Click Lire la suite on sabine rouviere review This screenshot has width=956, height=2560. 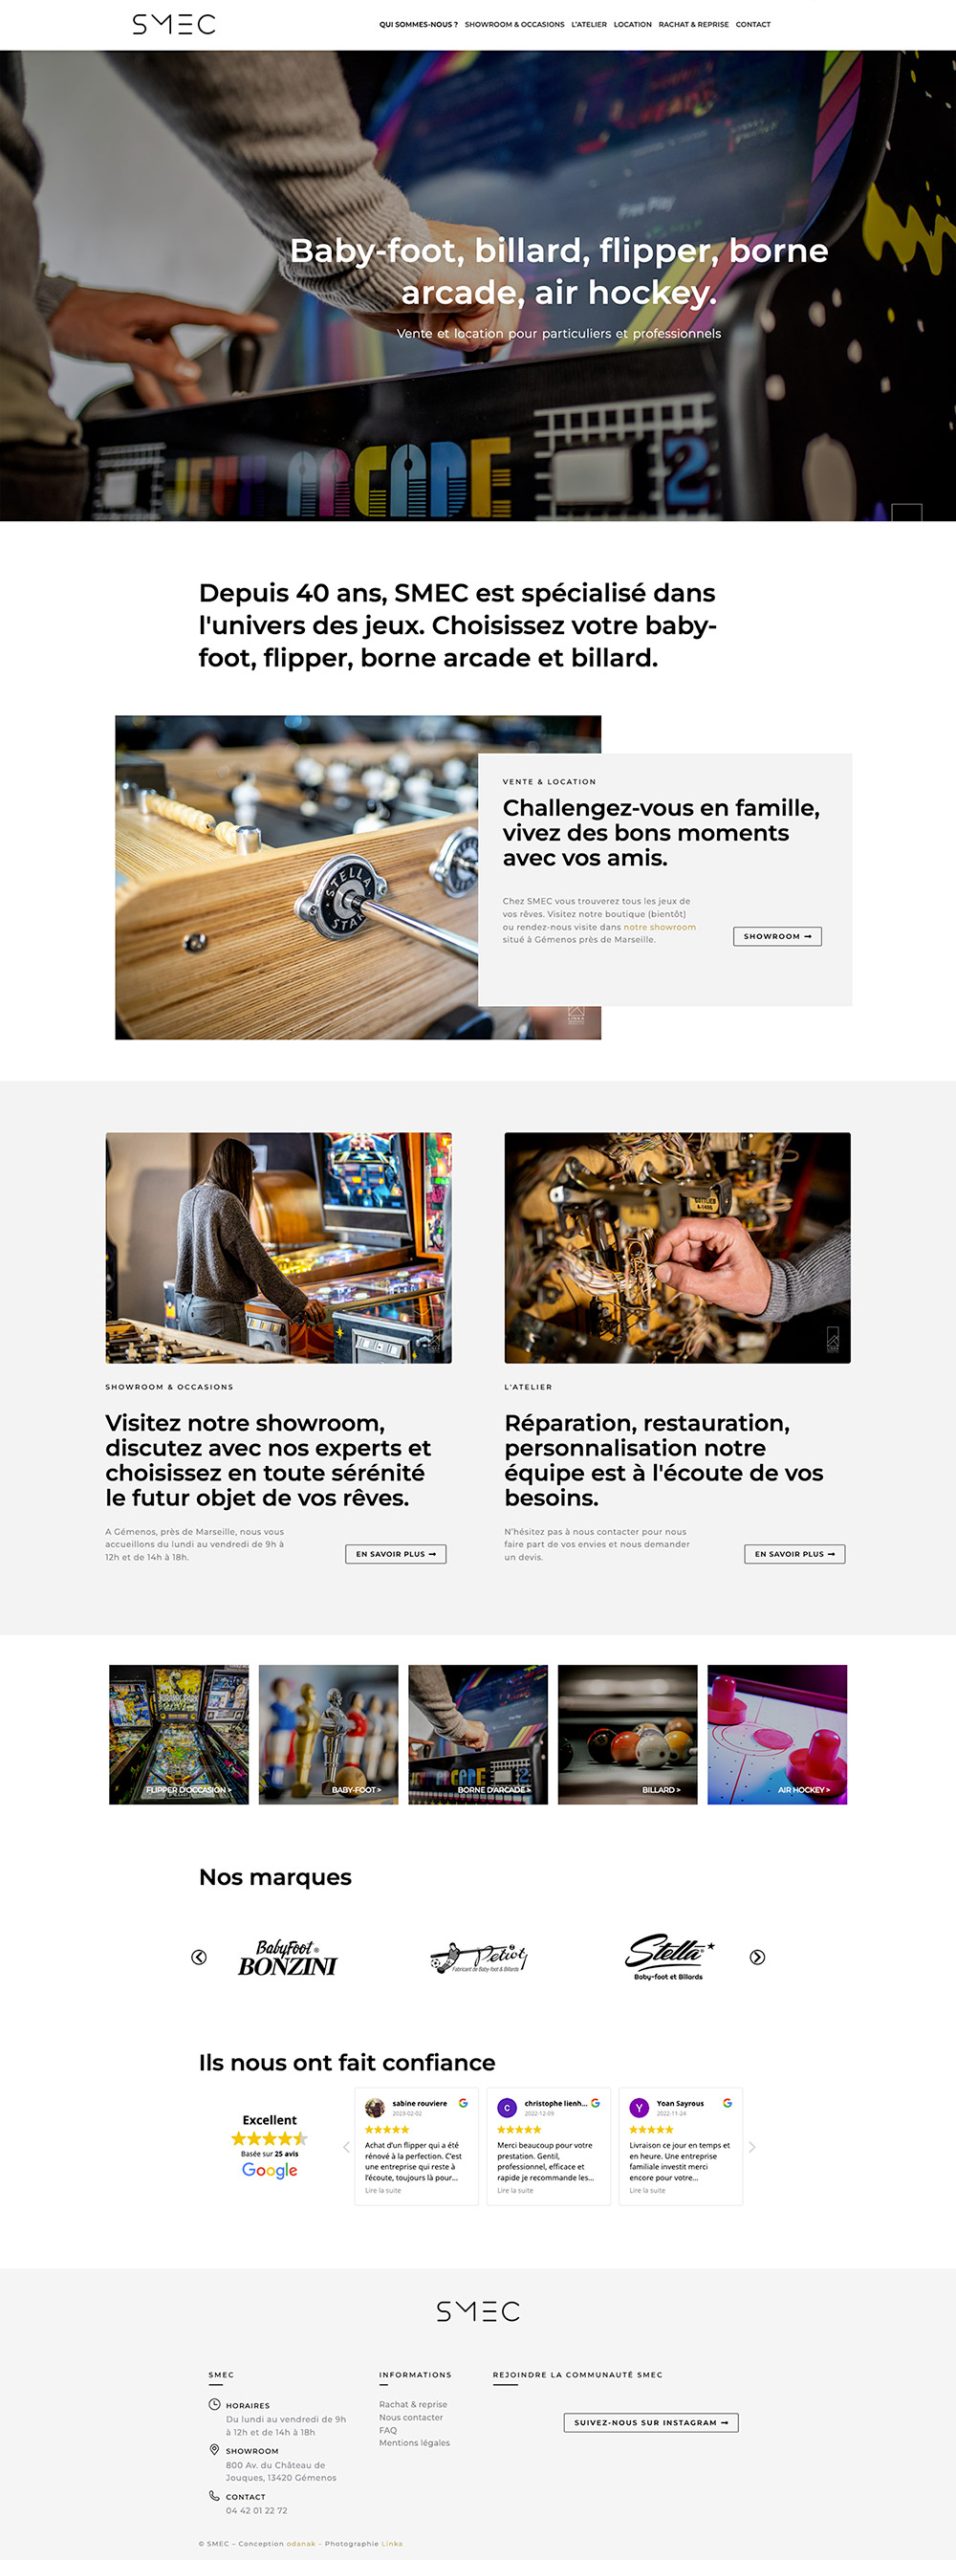(383, 2190)
